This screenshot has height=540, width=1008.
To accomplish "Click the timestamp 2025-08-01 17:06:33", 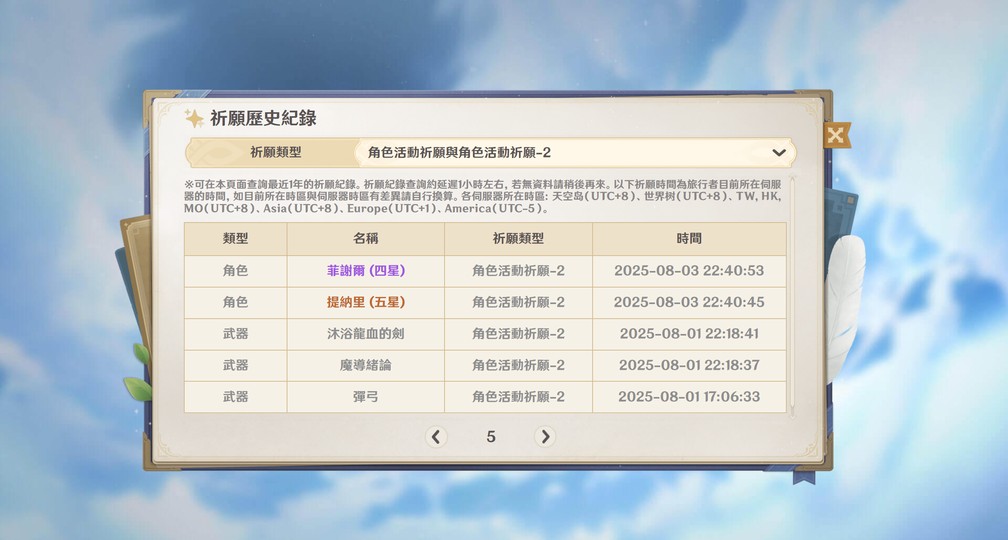I will pos(689,397).
